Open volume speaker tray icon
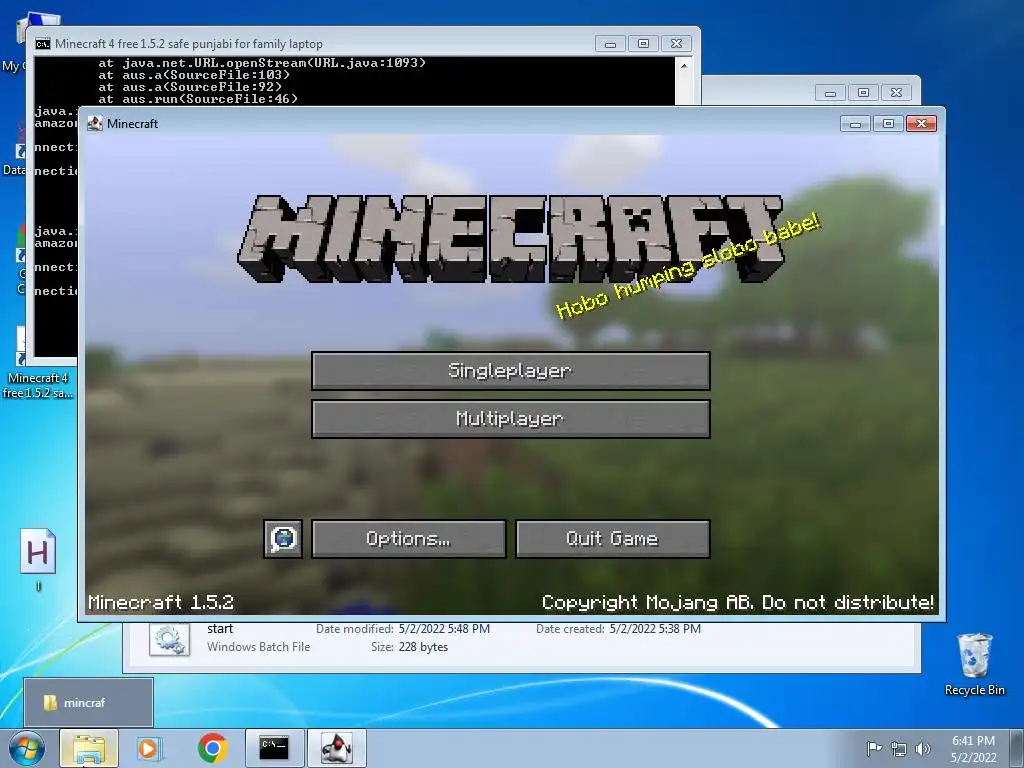Image resolution: width=1024 pixels, height=768 pixels. 923,748
